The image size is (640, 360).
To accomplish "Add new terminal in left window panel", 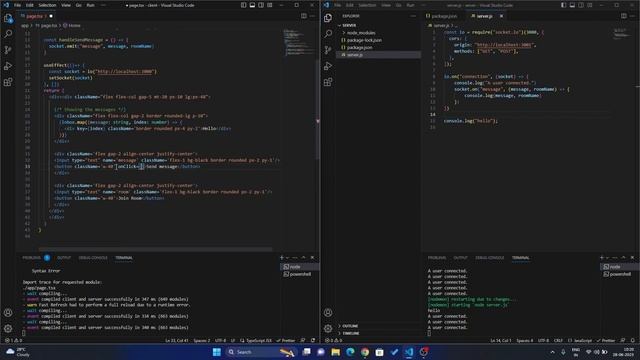I will (x=282, y=258).
